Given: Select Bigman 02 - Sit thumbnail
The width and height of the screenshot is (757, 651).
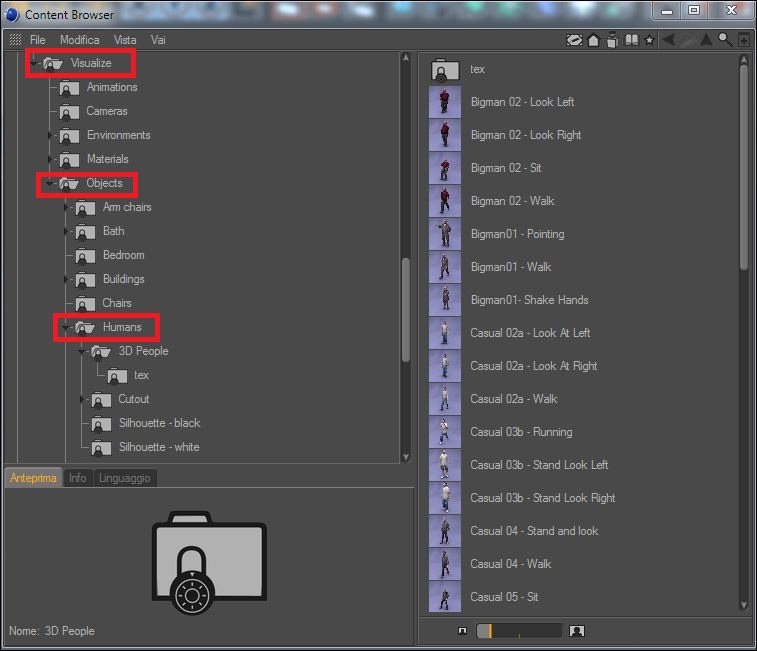Looking at the screenshot, I should pos(445,168).
